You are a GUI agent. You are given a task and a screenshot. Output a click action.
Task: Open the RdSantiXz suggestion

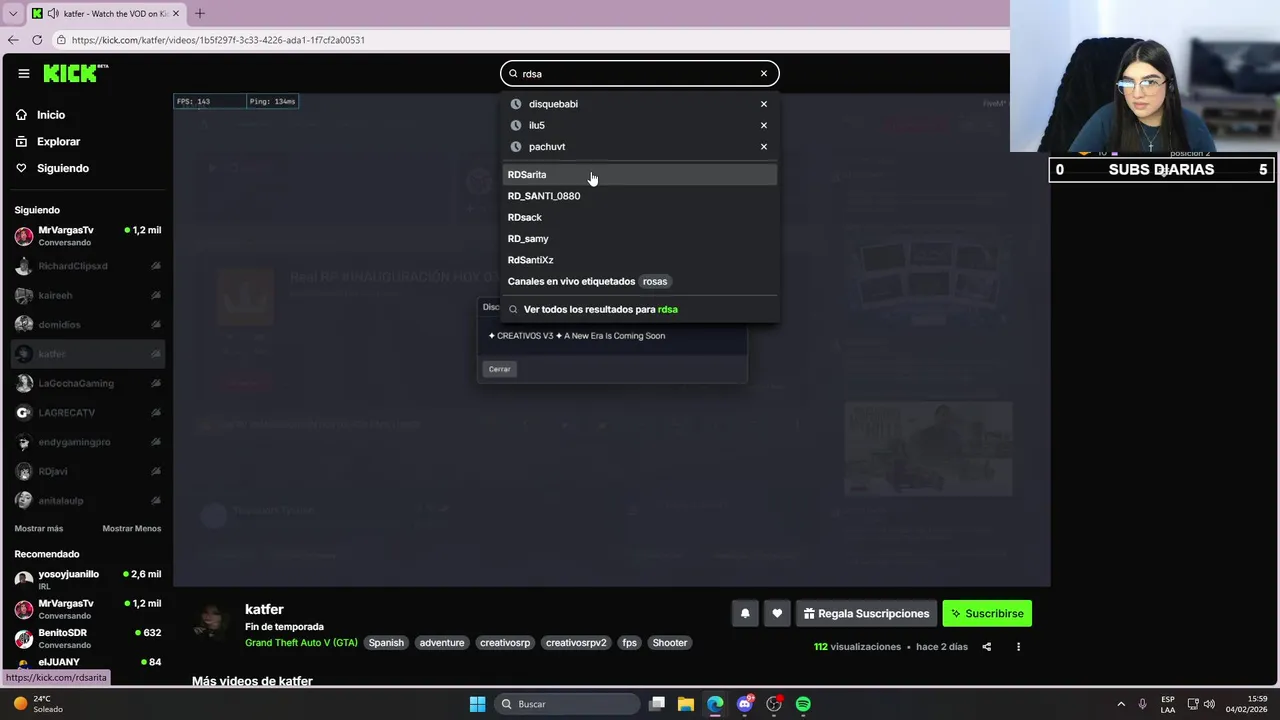tap(639, 260)
